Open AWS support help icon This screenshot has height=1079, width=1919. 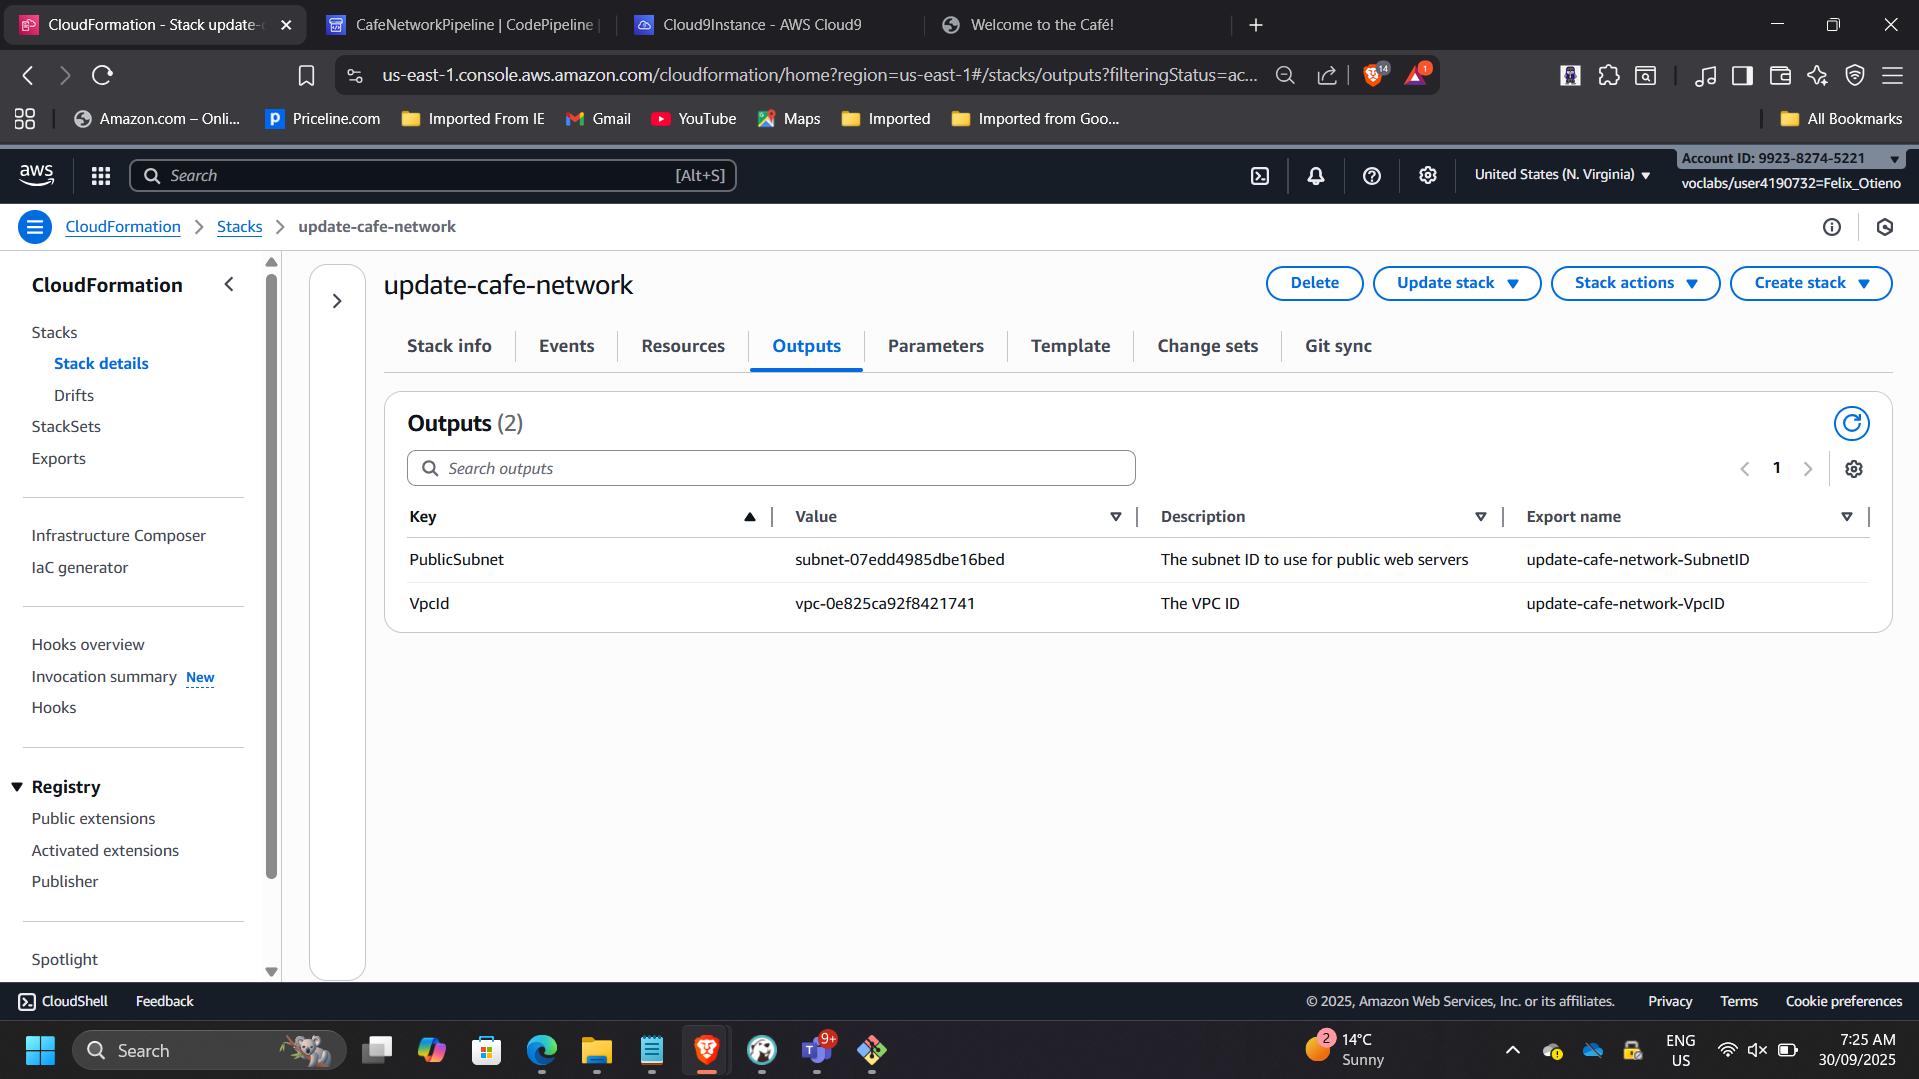point(1371,176)
